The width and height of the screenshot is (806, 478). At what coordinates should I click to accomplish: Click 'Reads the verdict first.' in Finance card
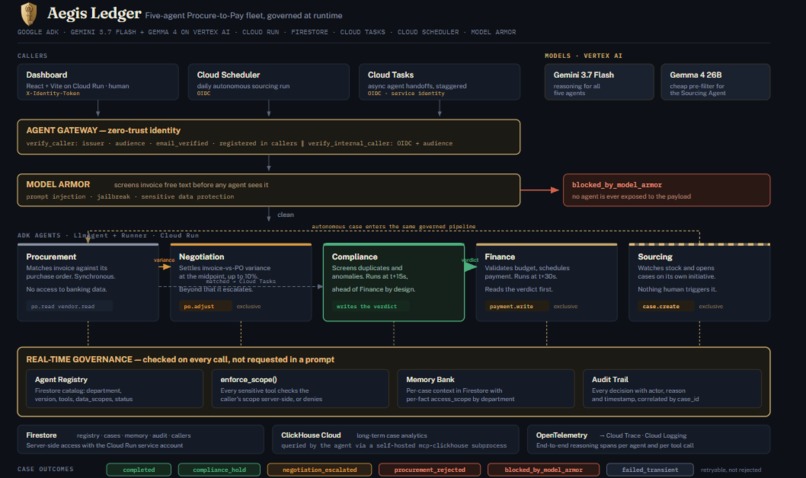pyautogui.click(x=519, y=289)
